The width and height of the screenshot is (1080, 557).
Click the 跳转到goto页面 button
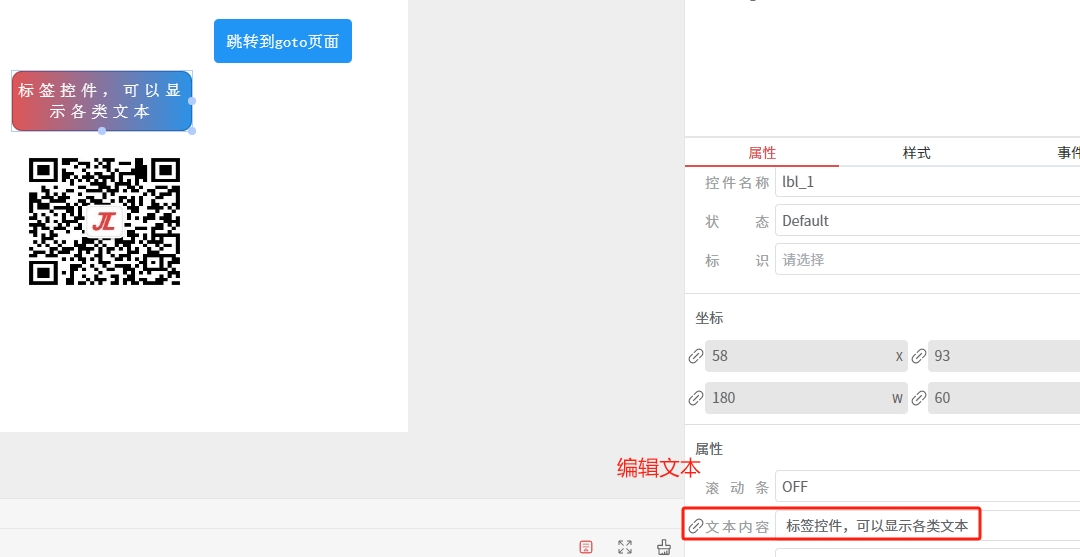(283, 41)
